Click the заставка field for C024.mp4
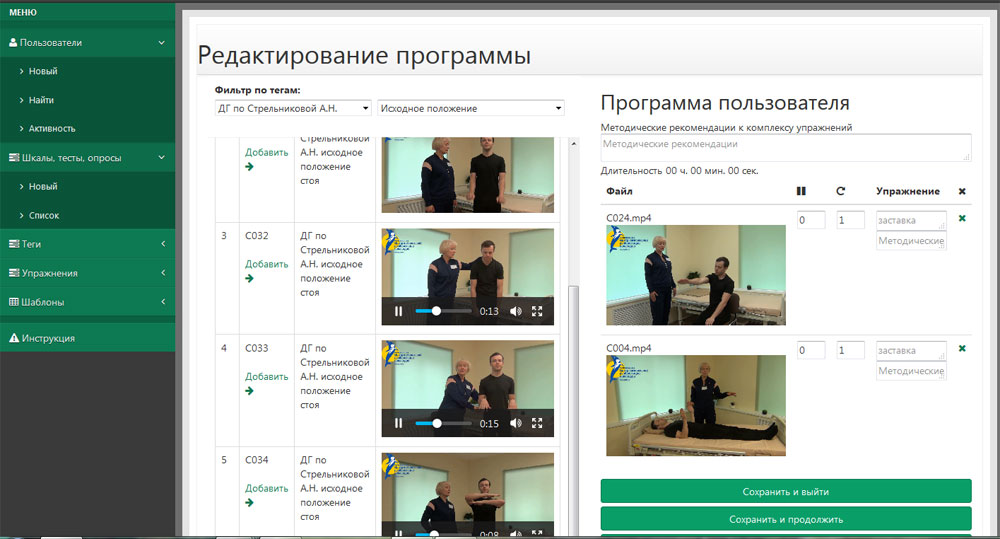The height and width of the screenshot is (539, 1000). 911,220
